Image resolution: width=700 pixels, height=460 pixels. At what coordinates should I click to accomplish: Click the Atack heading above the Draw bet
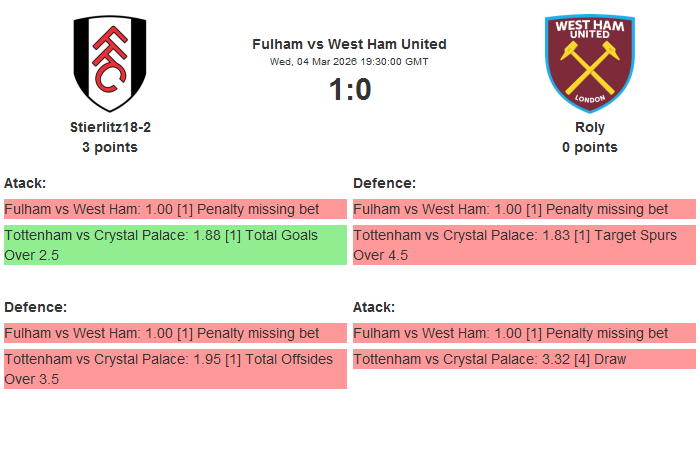tap(374, 307)
